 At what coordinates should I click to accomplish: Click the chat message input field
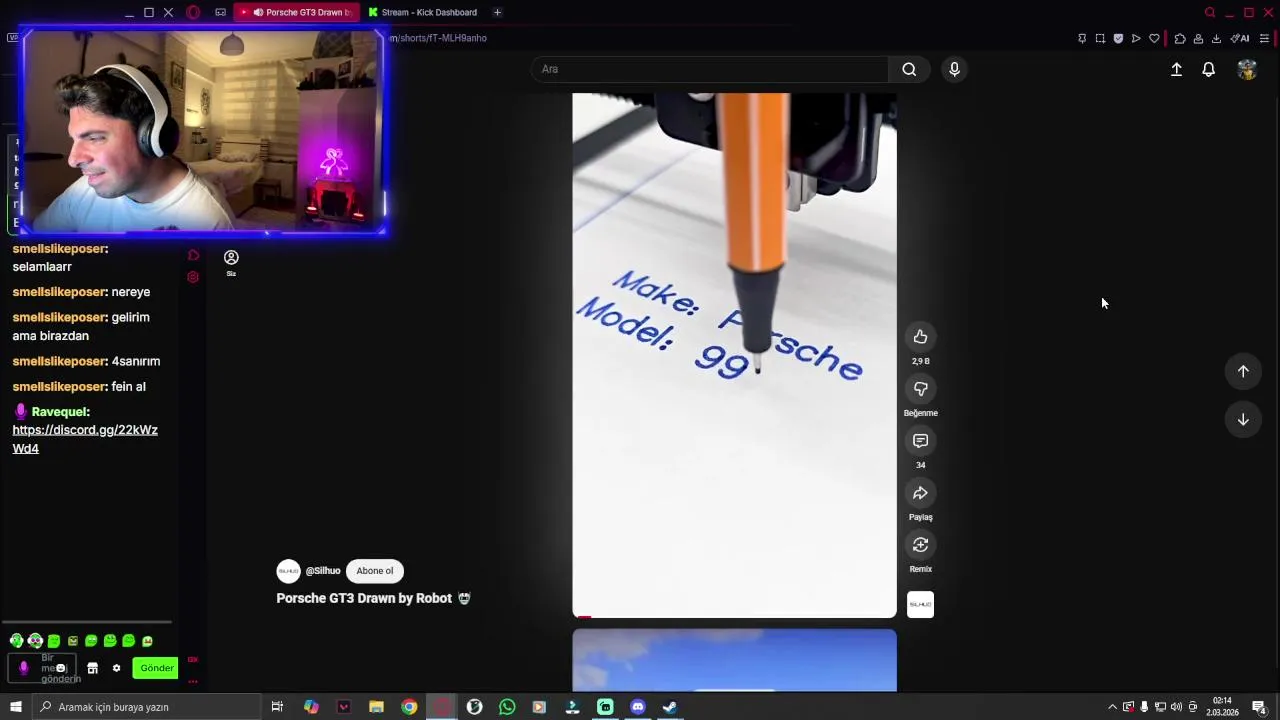click(42, 668)
